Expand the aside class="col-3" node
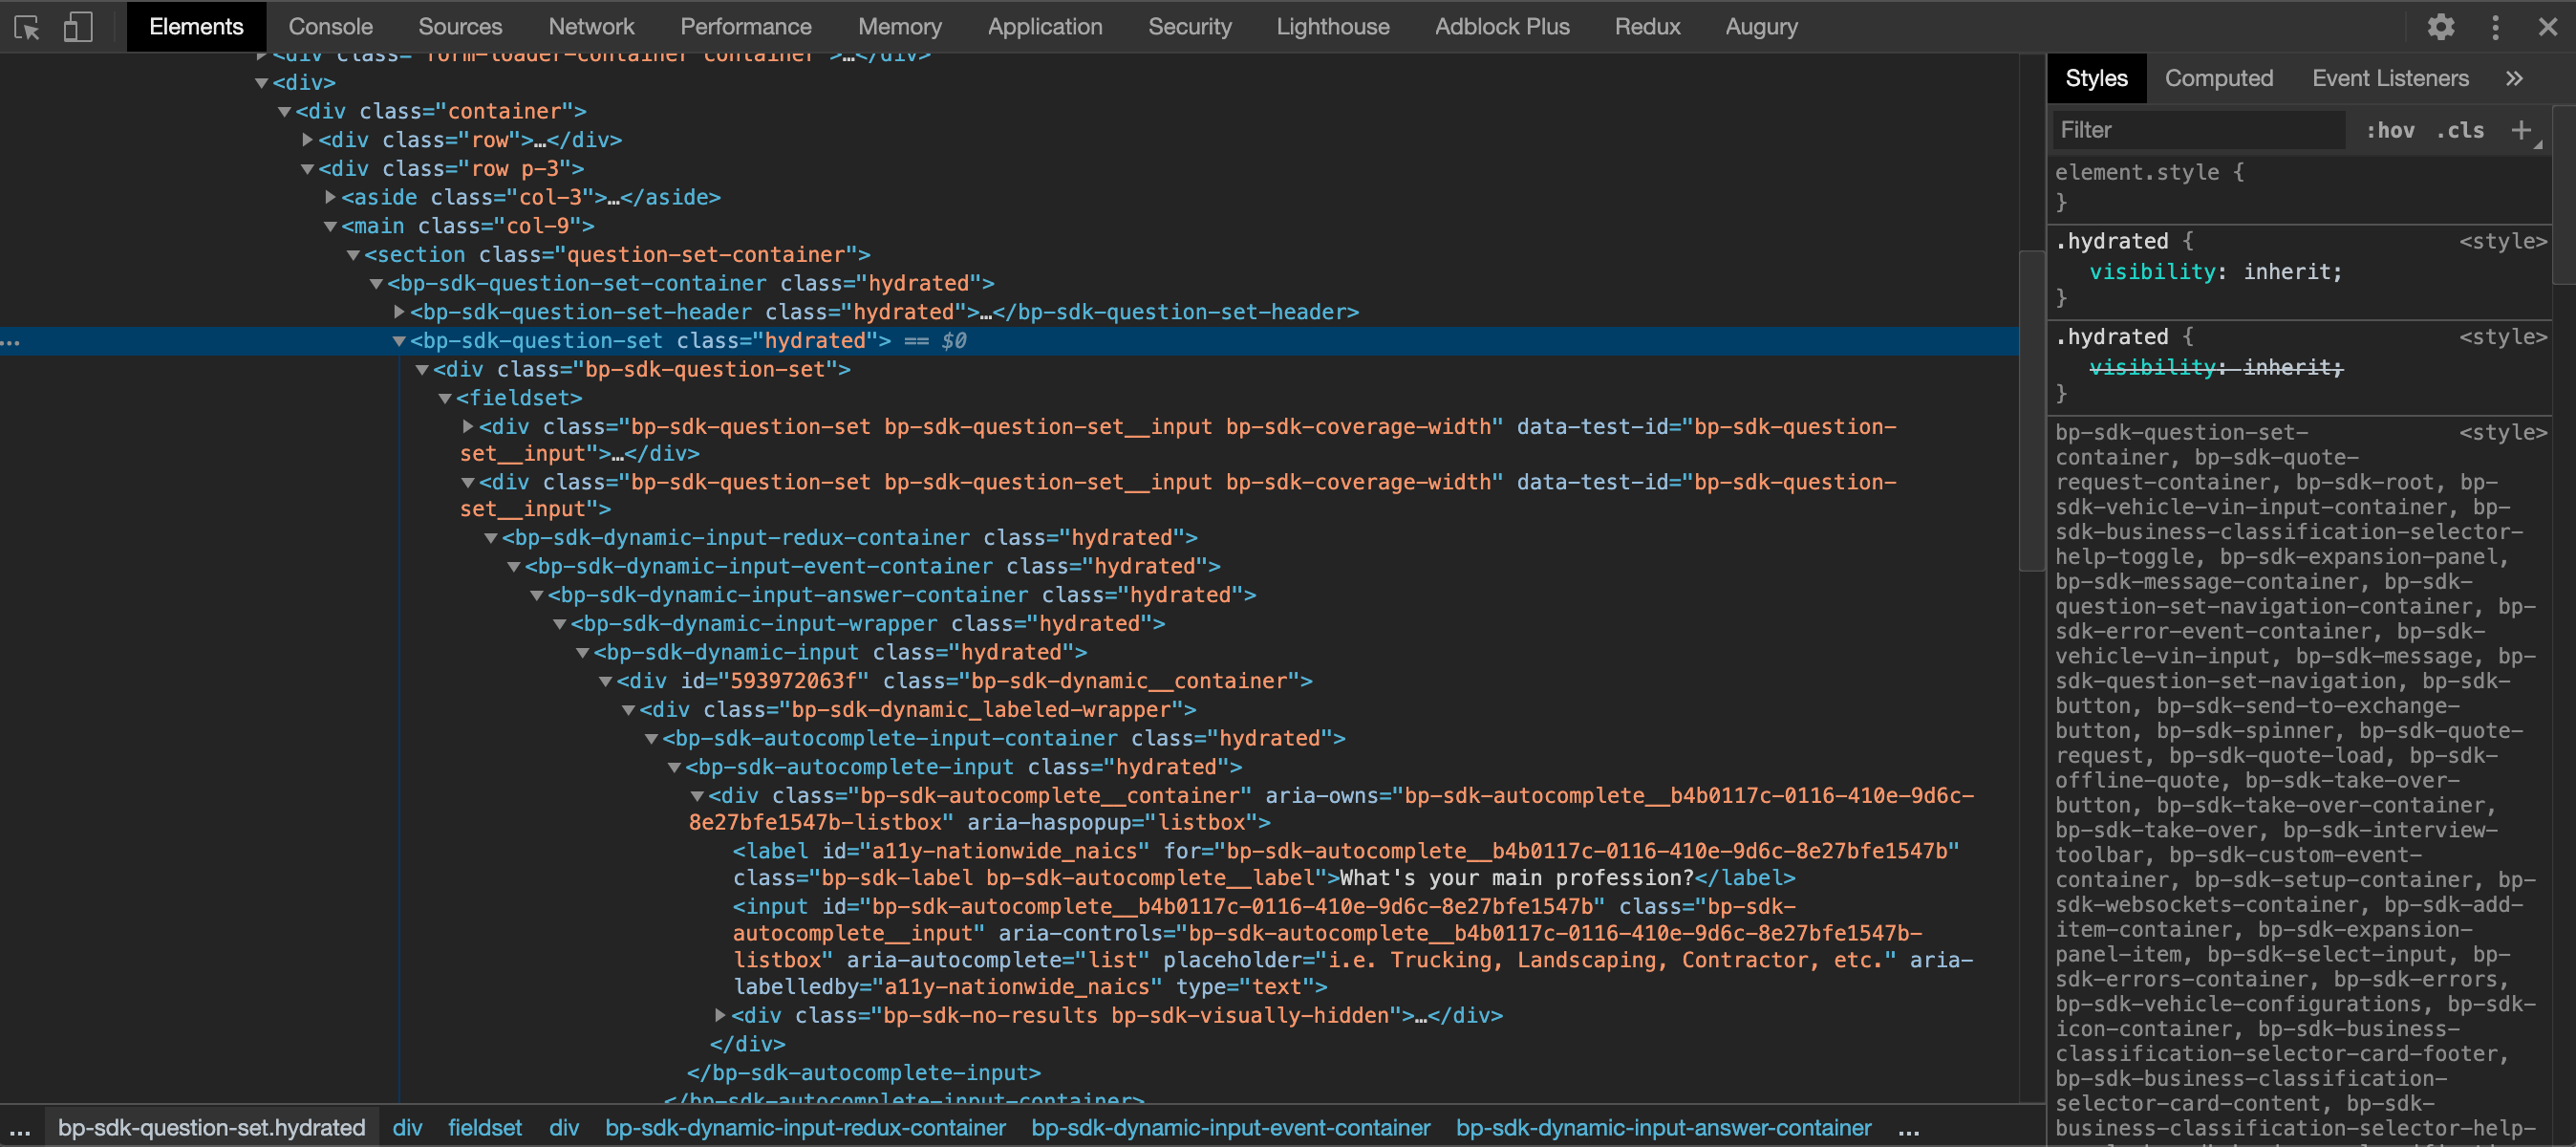Image resolution: width=2576 pixels, height=1147 pixels. click(x=331, y=197)
